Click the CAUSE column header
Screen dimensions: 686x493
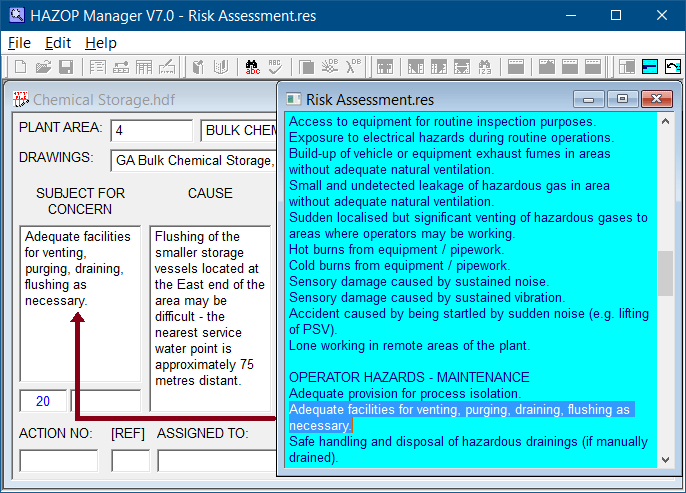click(x=210, y=193)
